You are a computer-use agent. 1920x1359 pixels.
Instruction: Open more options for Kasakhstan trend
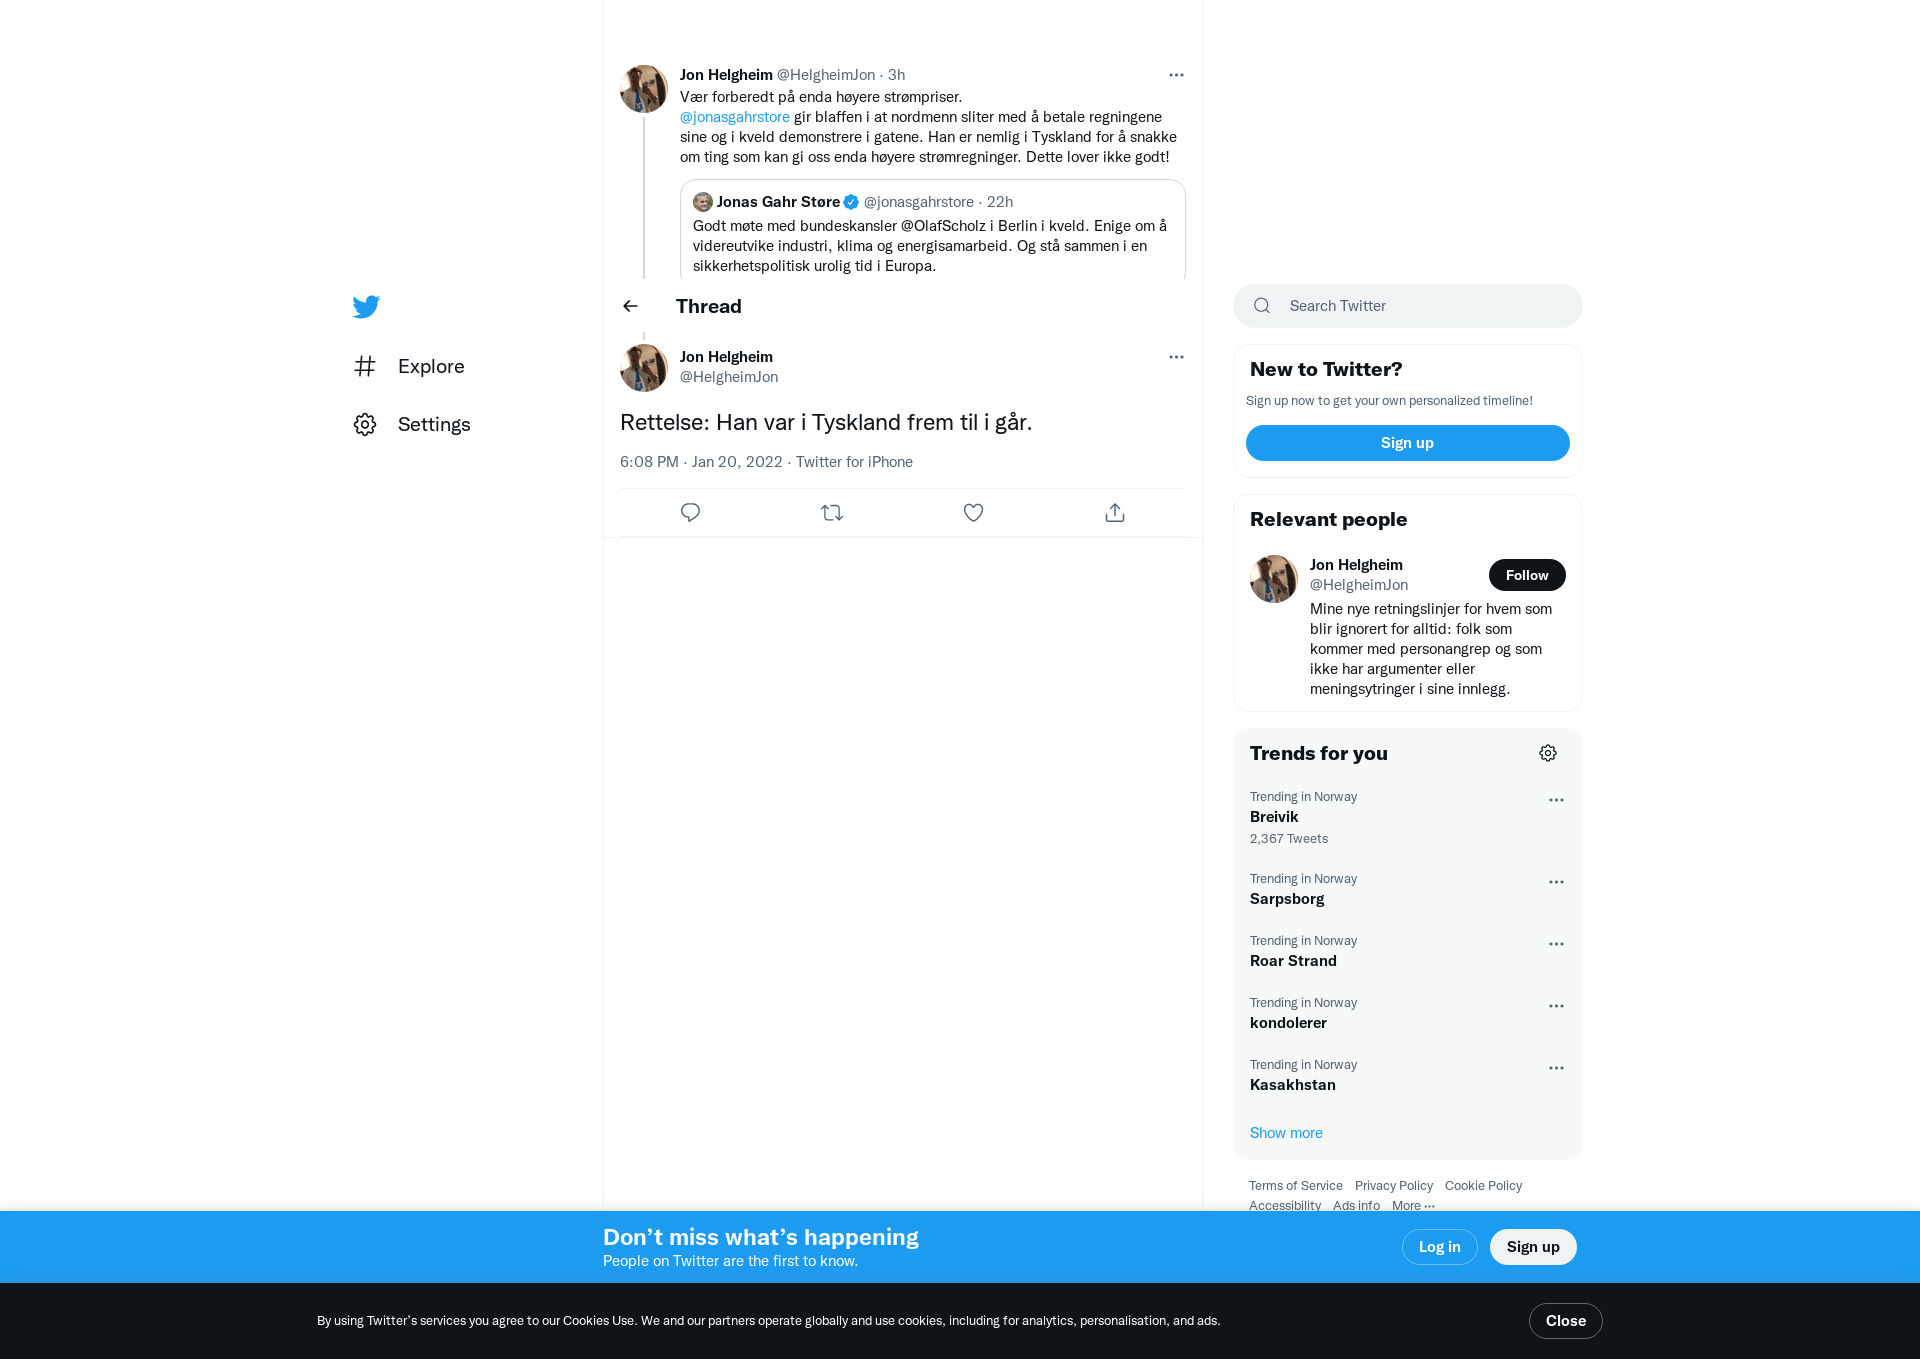pos(1556,1068)
